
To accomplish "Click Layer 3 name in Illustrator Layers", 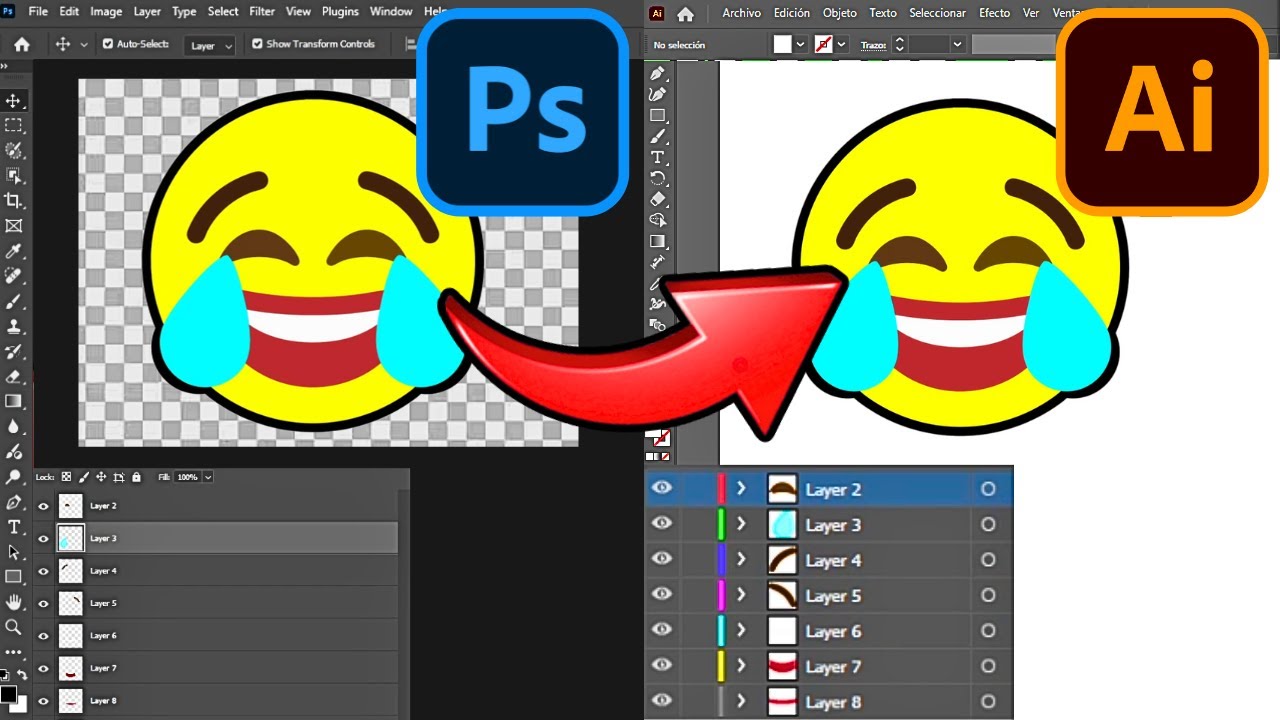I will [833, 525].
